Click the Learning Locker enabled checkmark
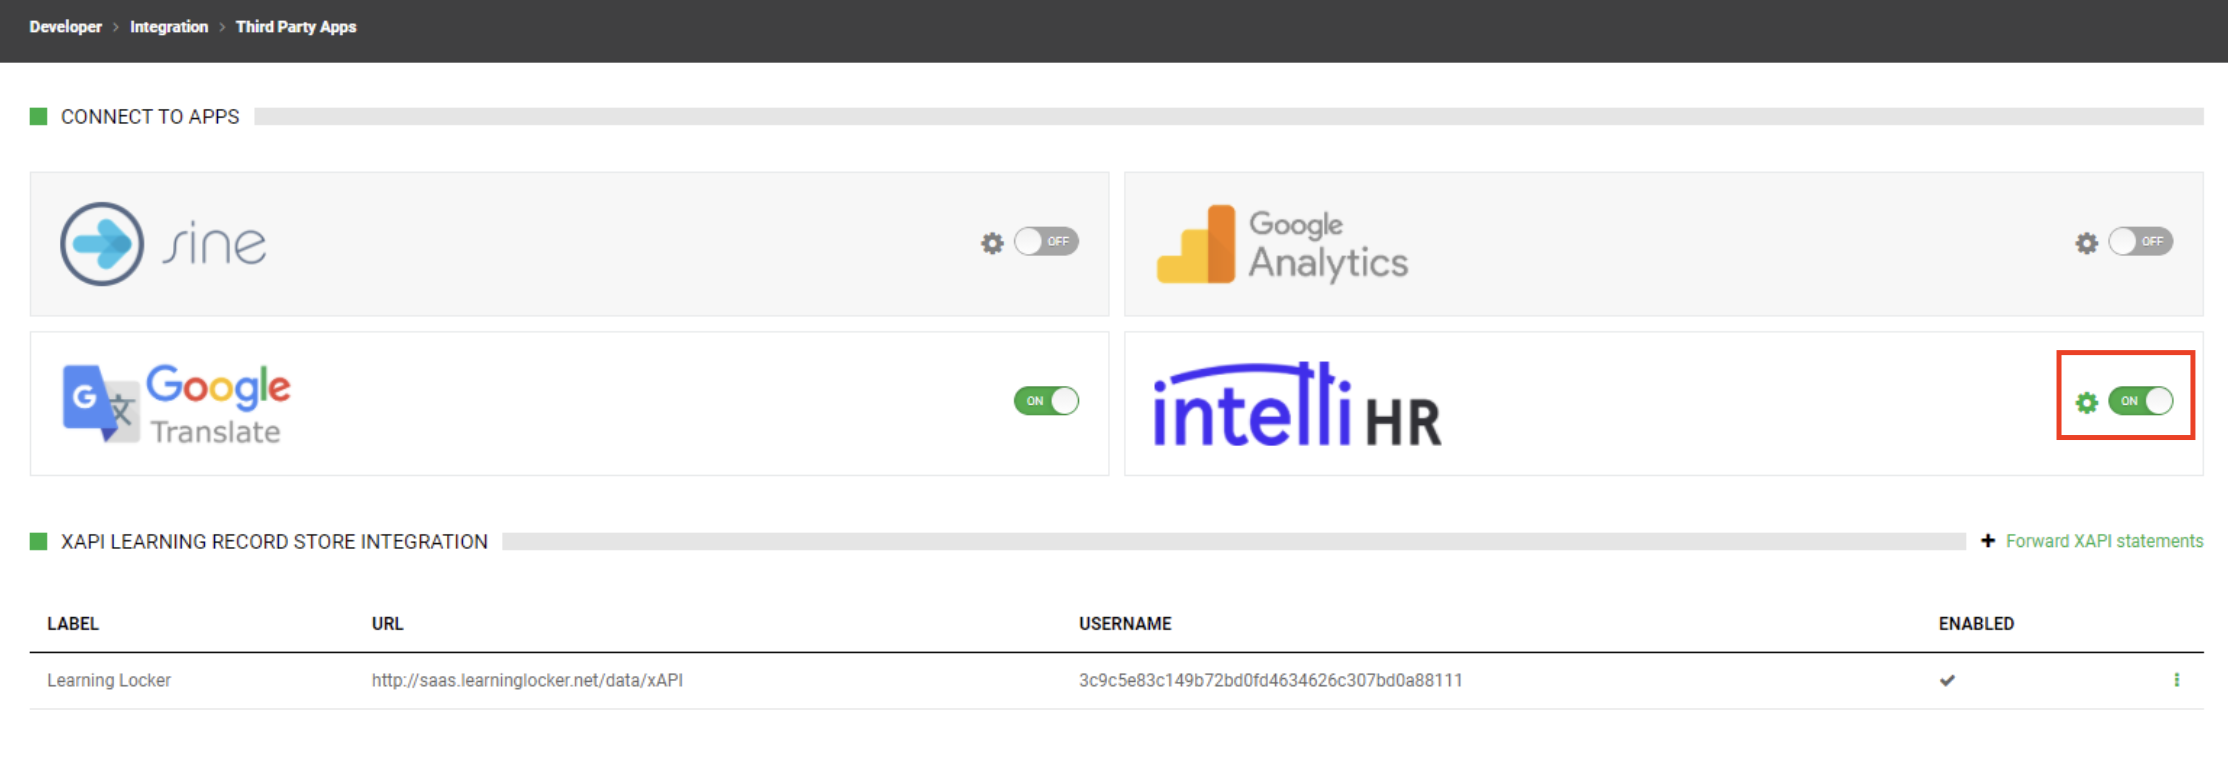The image size is (2228, 762). [x=1947, y=680]
